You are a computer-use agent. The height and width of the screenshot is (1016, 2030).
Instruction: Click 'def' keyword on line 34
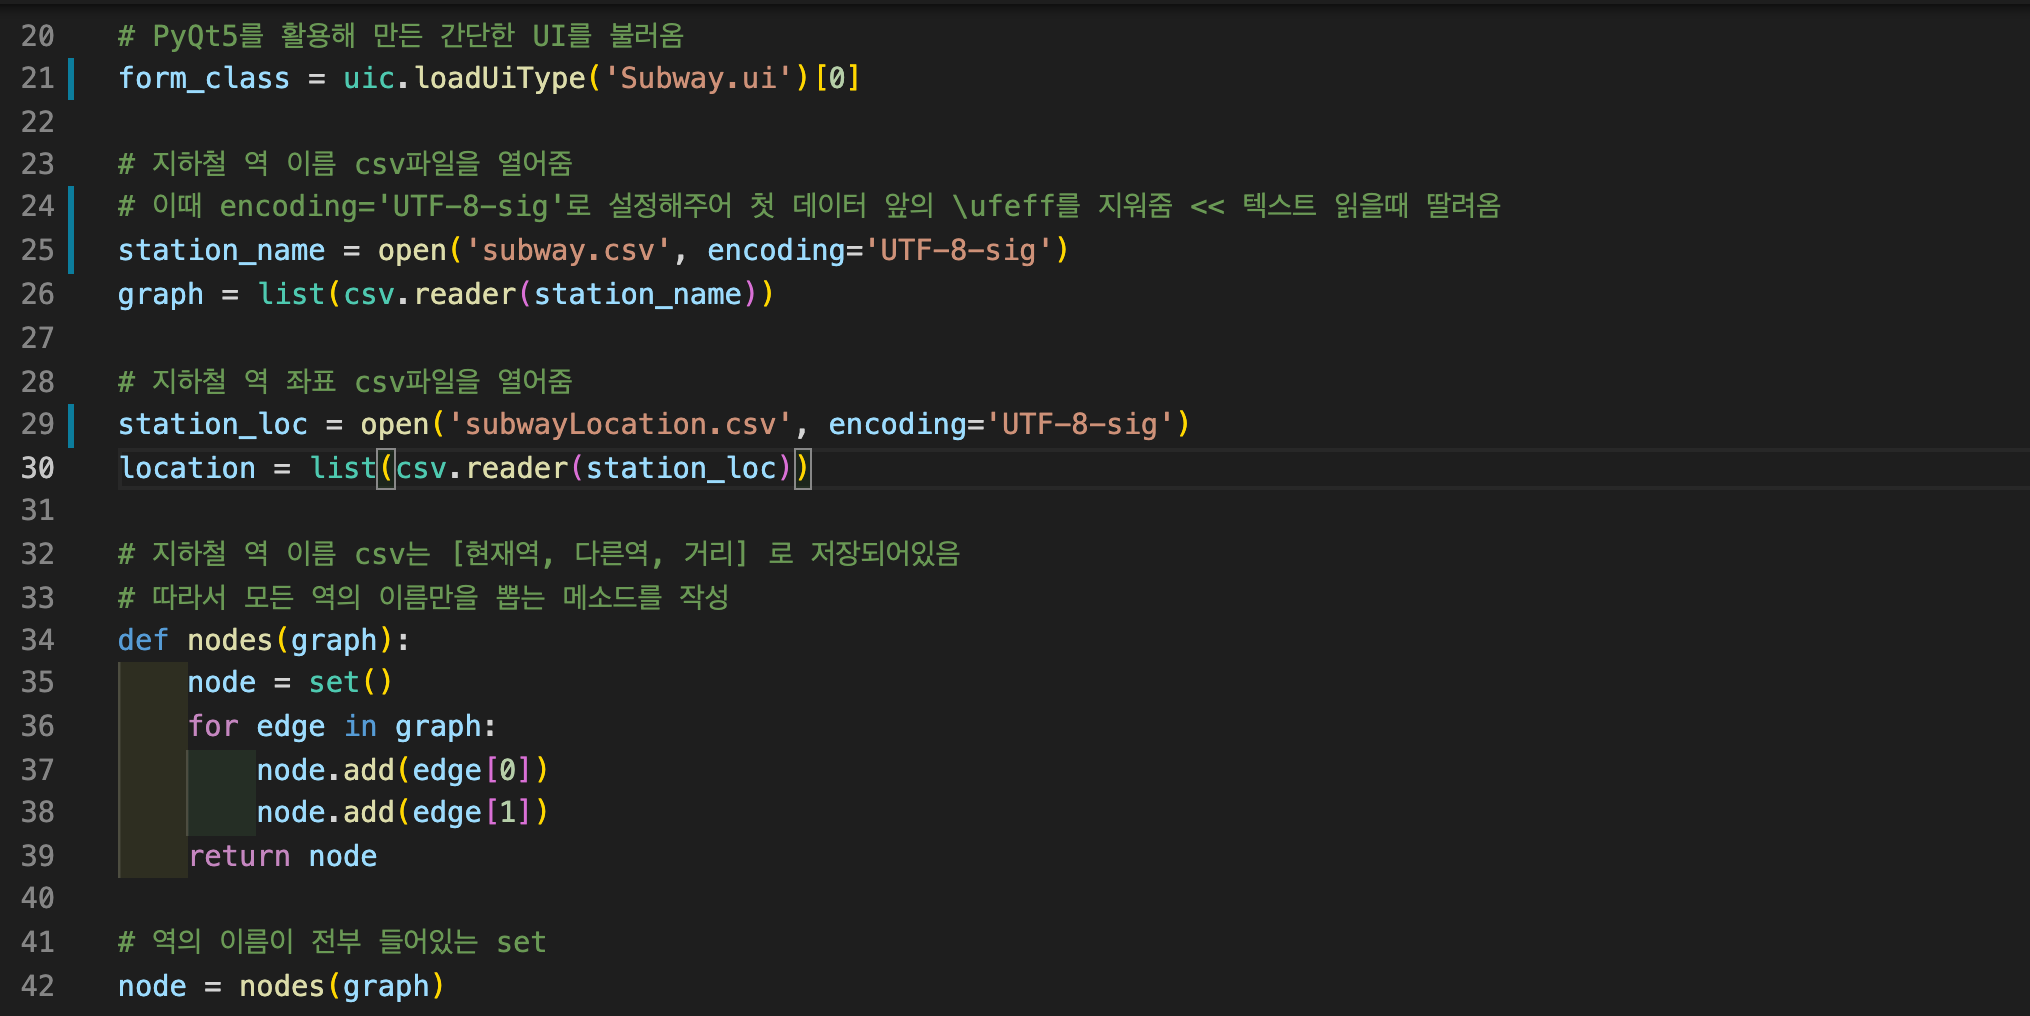(143, 640)
